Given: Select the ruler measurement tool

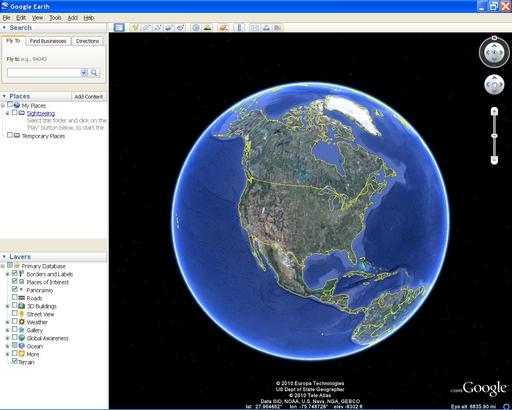Looking at the screenshot, I should click(x=239, y=28).
